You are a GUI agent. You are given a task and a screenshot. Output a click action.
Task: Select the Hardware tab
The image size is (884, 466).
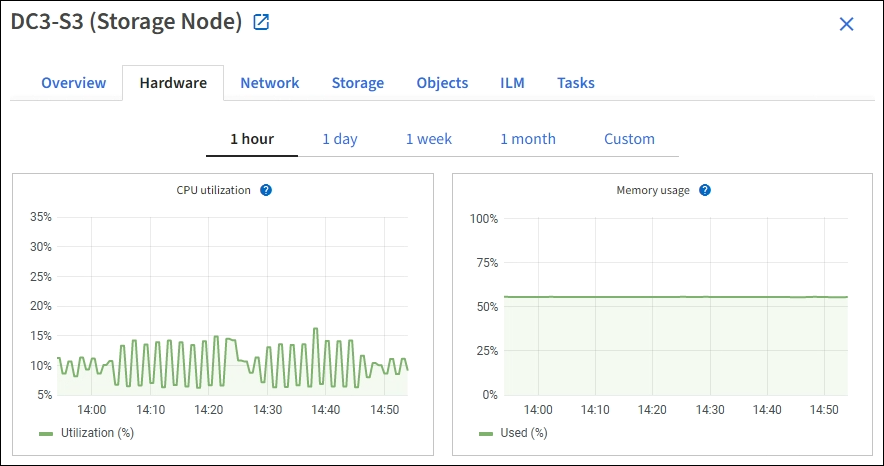(173, 83)
